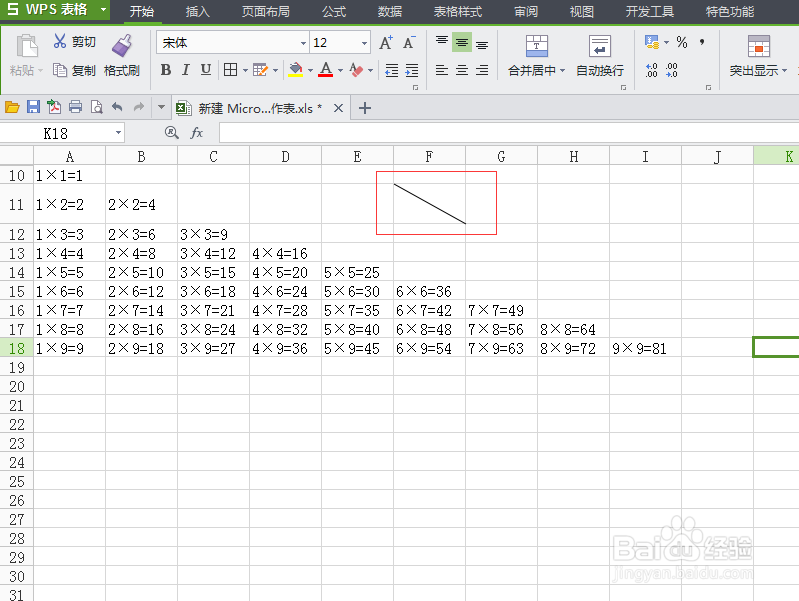
Task: Open the 数据 tab
Action: click(390, 11)
